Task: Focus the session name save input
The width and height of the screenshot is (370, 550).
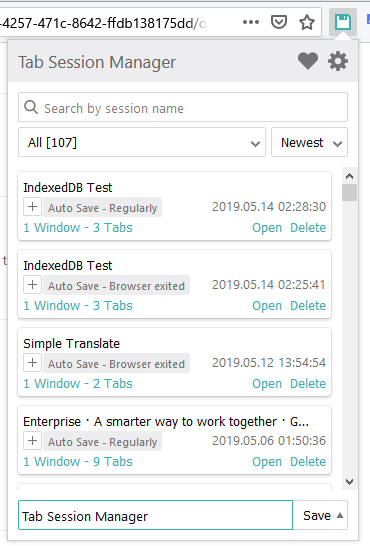Action: [x=155, y=515]
